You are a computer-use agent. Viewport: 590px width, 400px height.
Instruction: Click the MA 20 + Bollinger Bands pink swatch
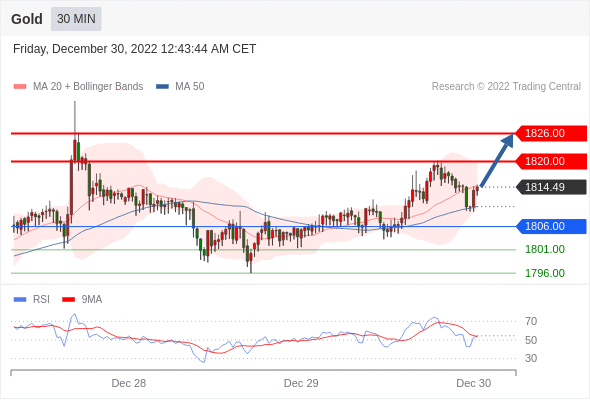[x=20, y=87]
